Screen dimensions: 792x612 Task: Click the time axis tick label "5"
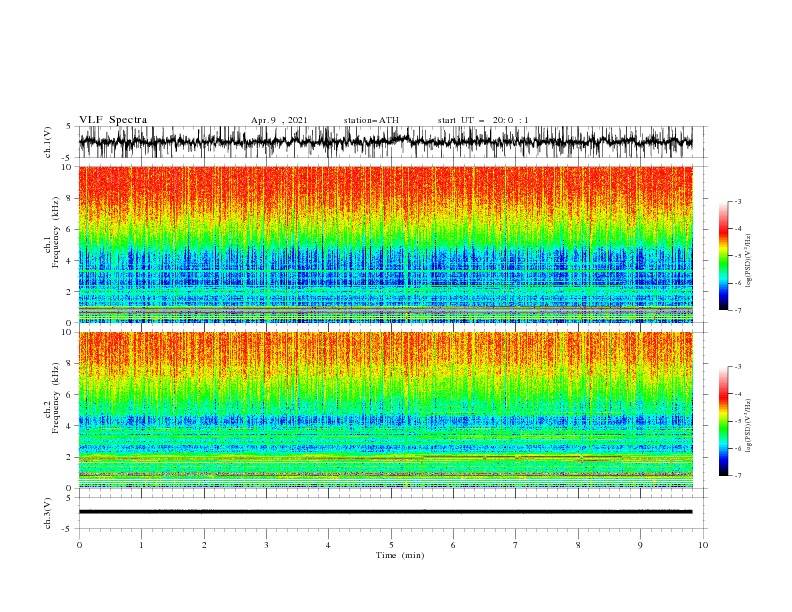[391, 545]
